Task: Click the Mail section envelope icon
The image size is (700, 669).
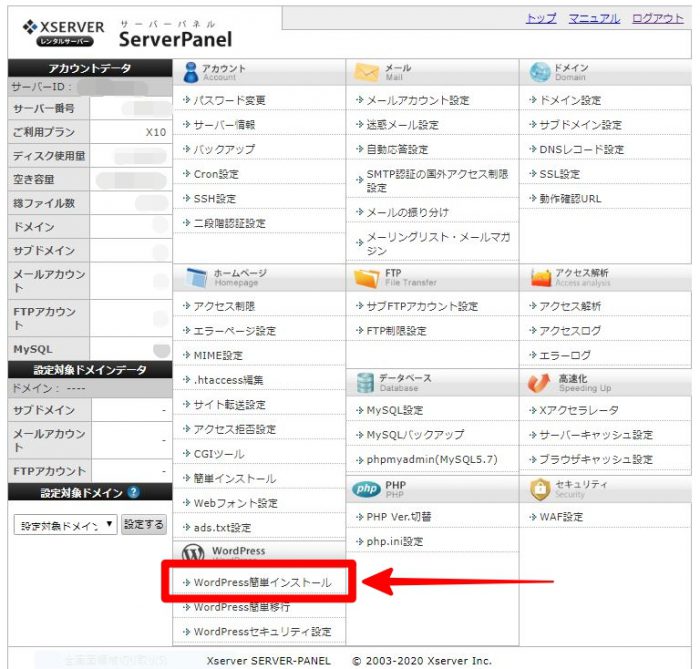Action: [366, 72]
